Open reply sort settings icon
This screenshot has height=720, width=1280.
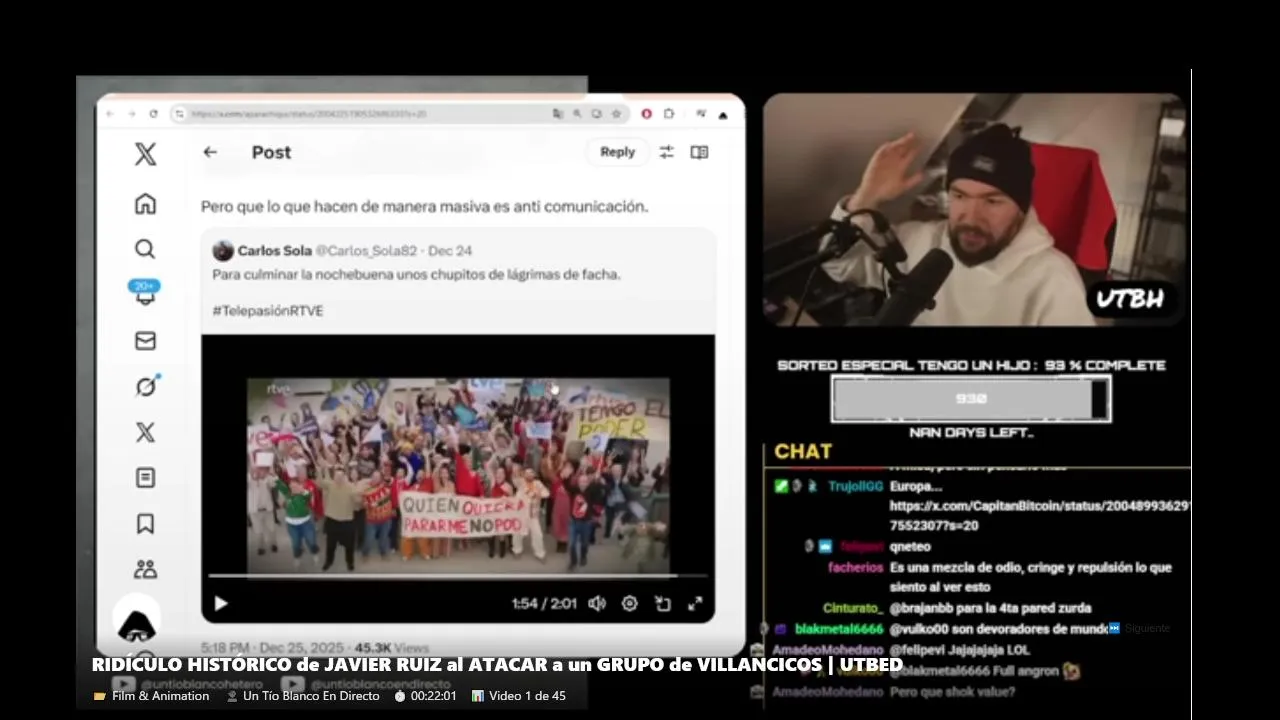click(667, 152)
